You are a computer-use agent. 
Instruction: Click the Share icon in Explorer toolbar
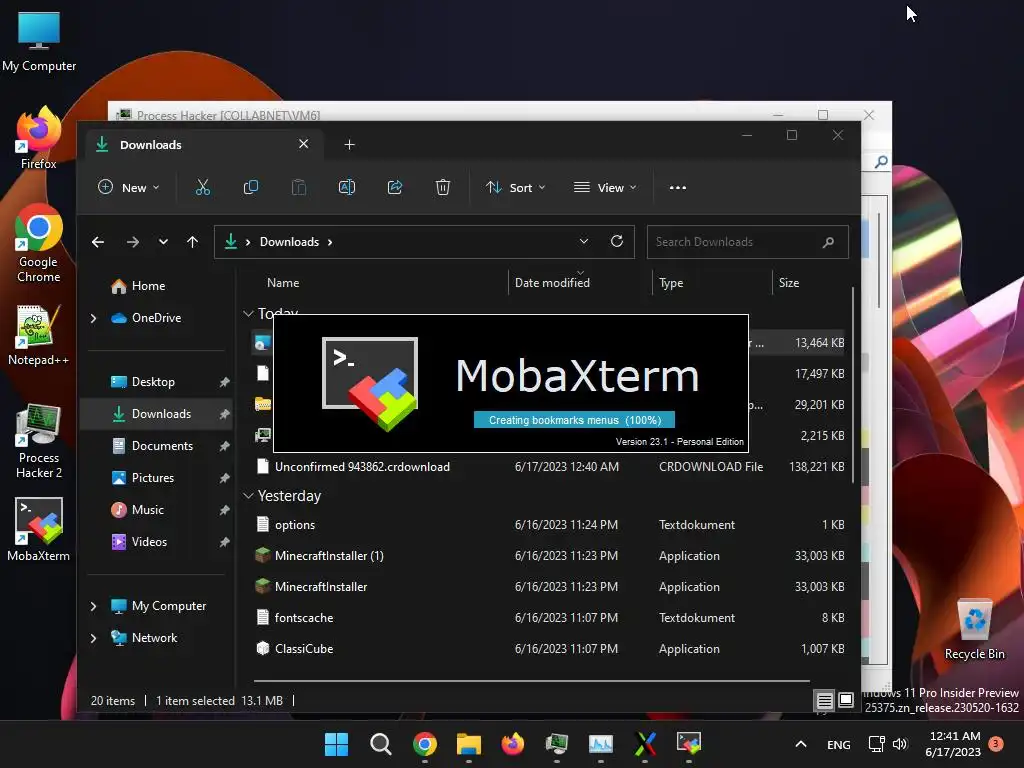click(x=394, y=187)
